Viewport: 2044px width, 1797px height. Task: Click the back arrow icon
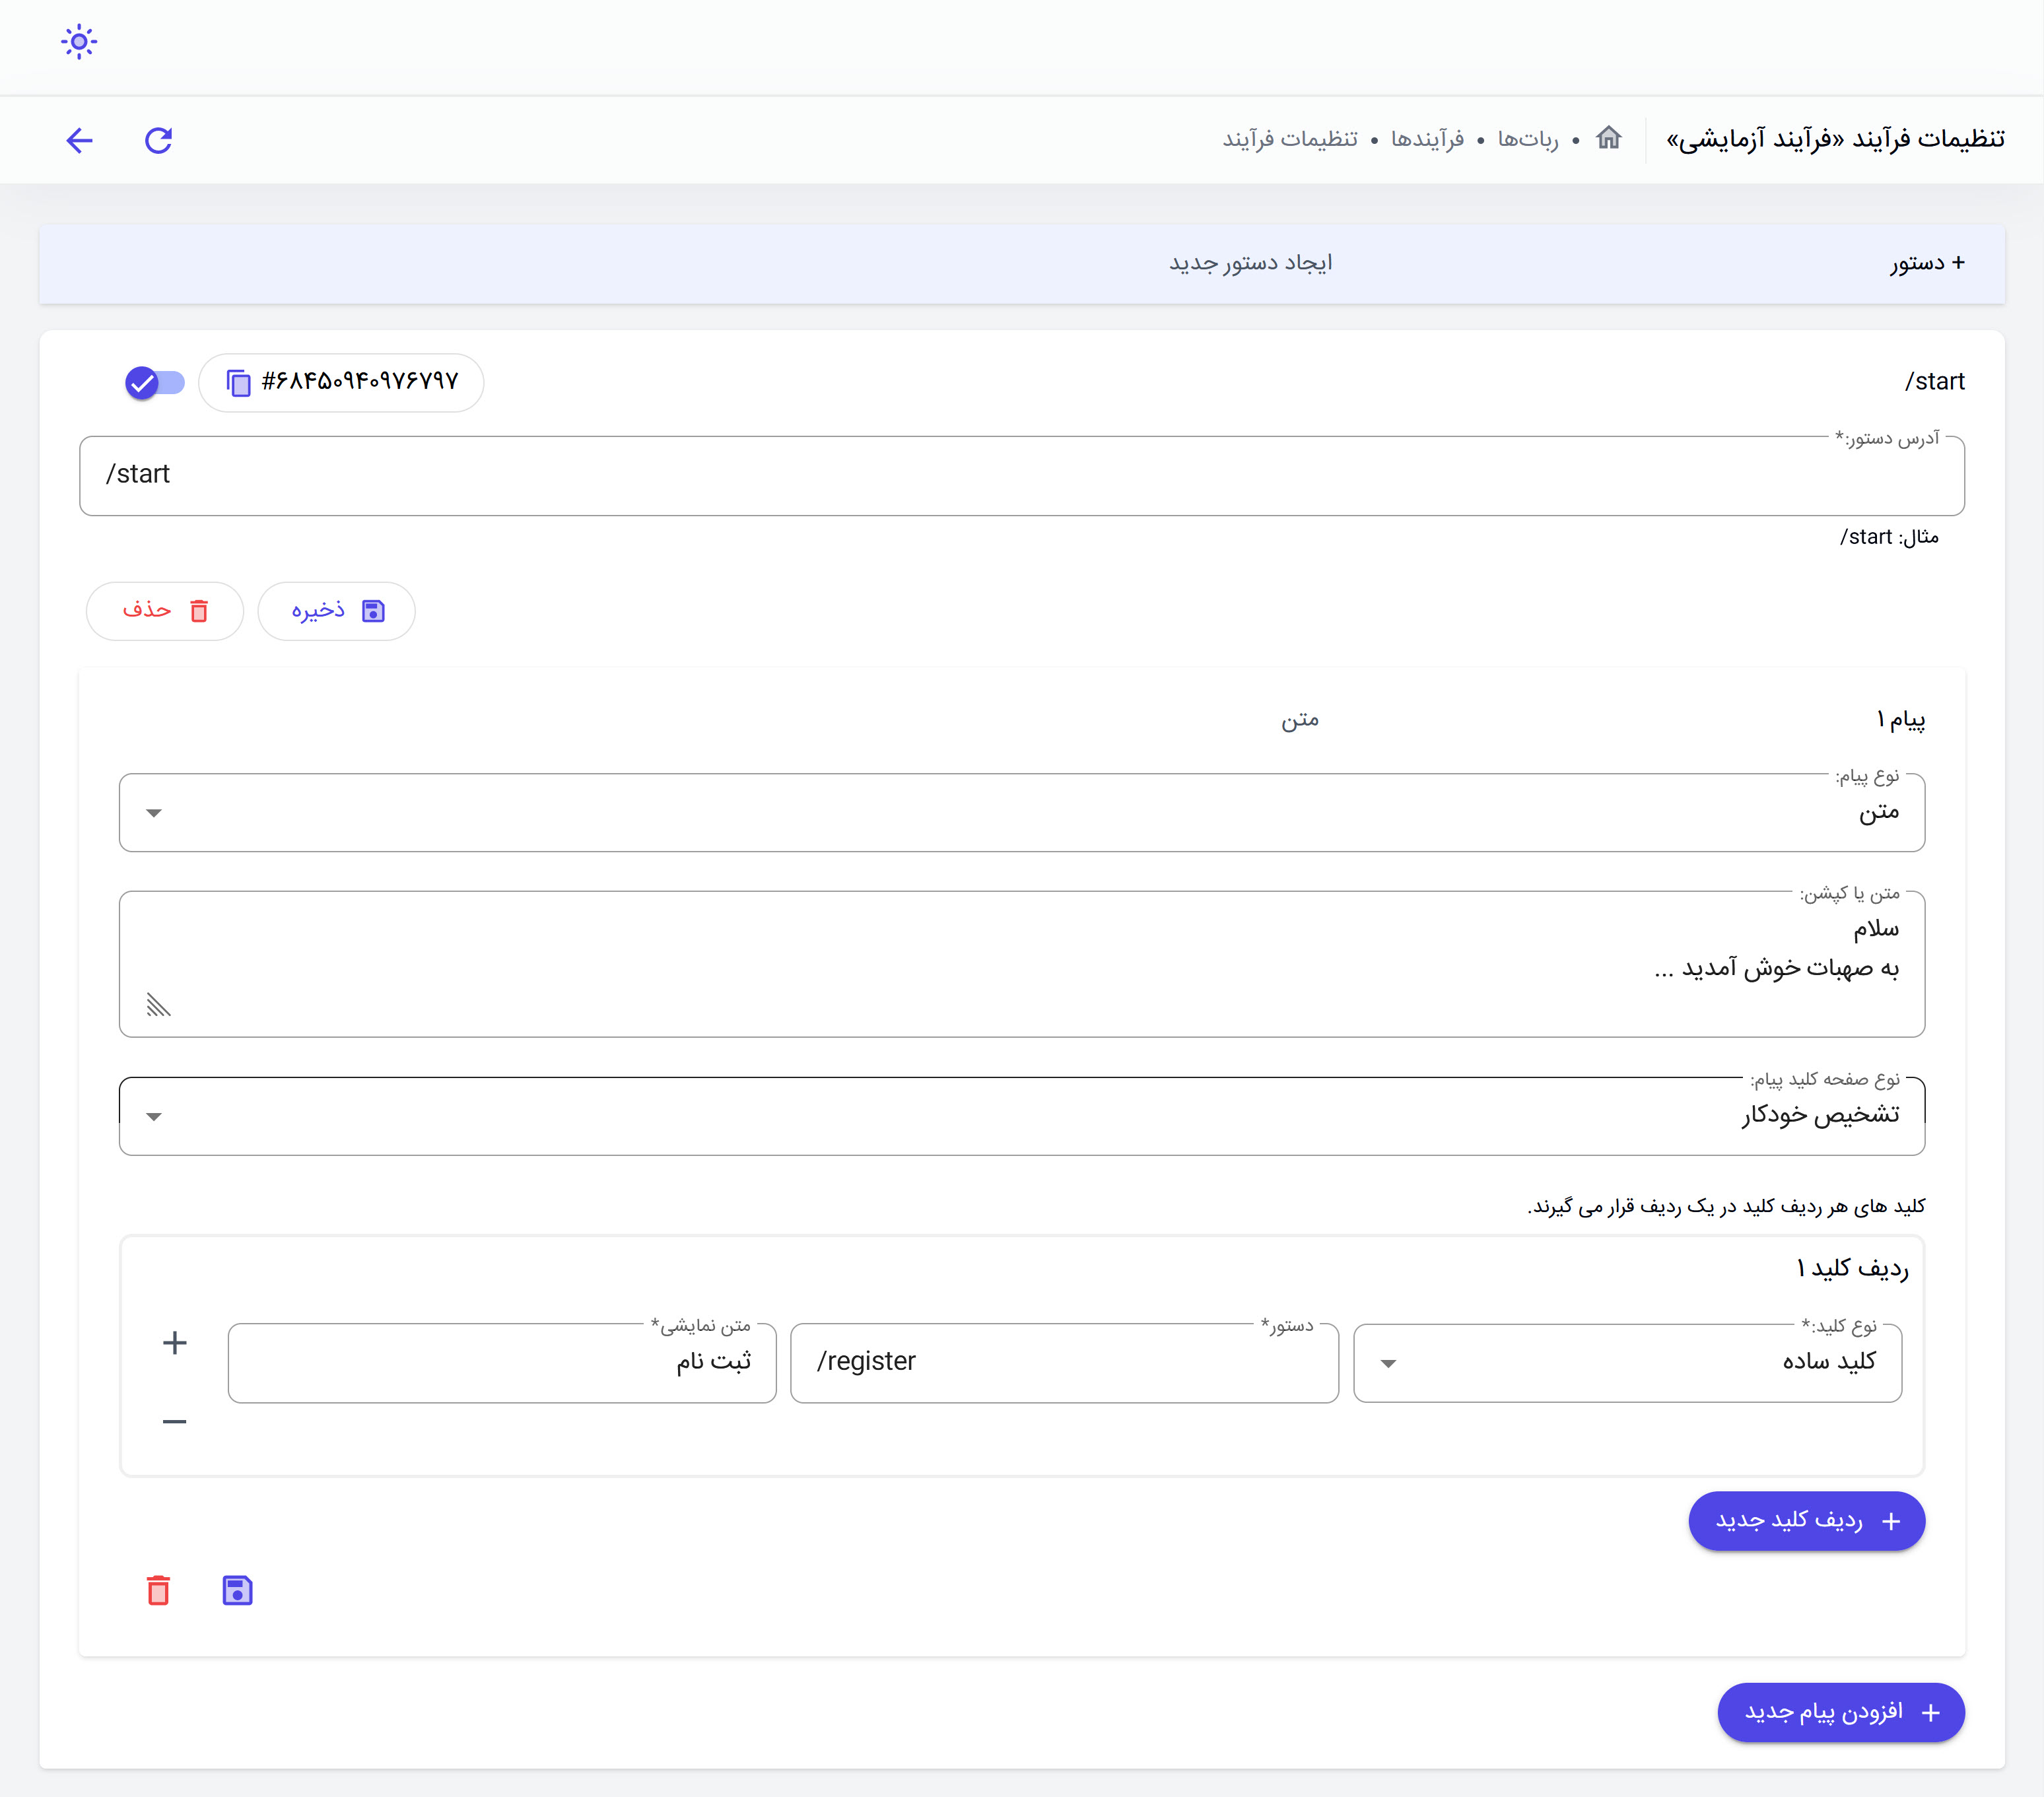[x=80, y=140]
